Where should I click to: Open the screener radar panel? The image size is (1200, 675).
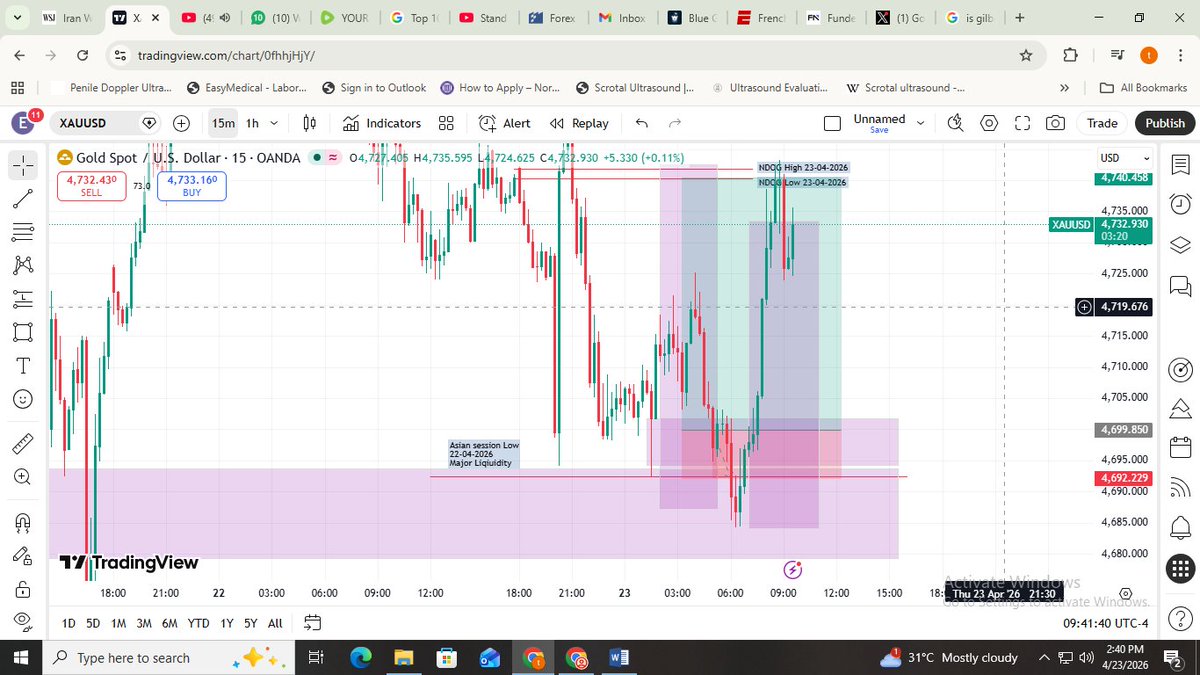1179,368
